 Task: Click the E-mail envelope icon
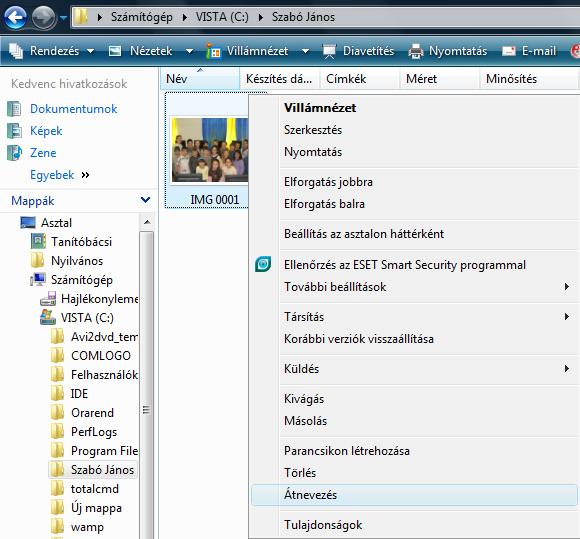[509, 51]
